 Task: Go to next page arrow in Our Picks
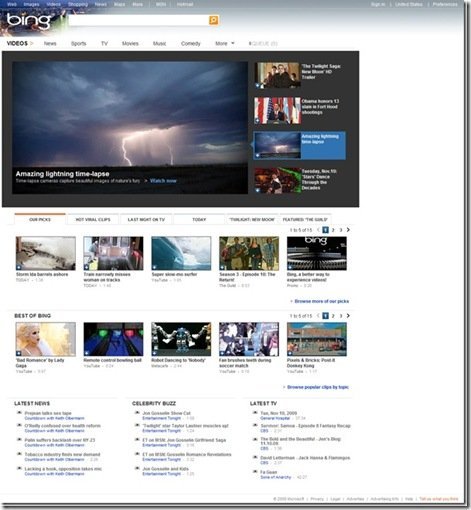pyautogui.click(x=348, y=230)
